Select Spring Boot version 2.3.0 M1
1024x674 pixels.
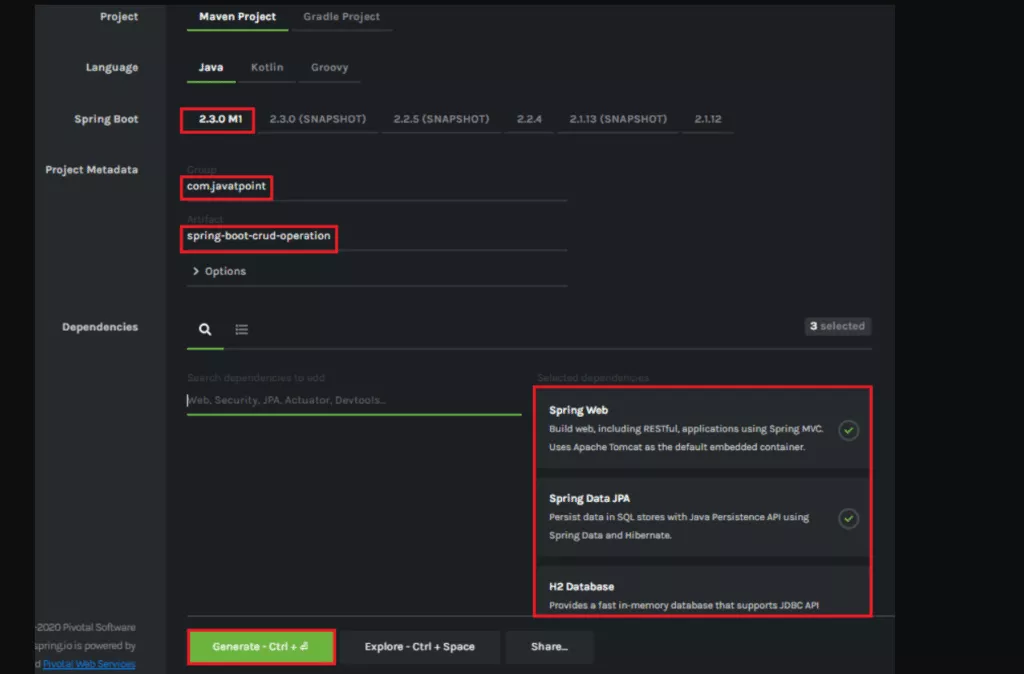(218, 119)
